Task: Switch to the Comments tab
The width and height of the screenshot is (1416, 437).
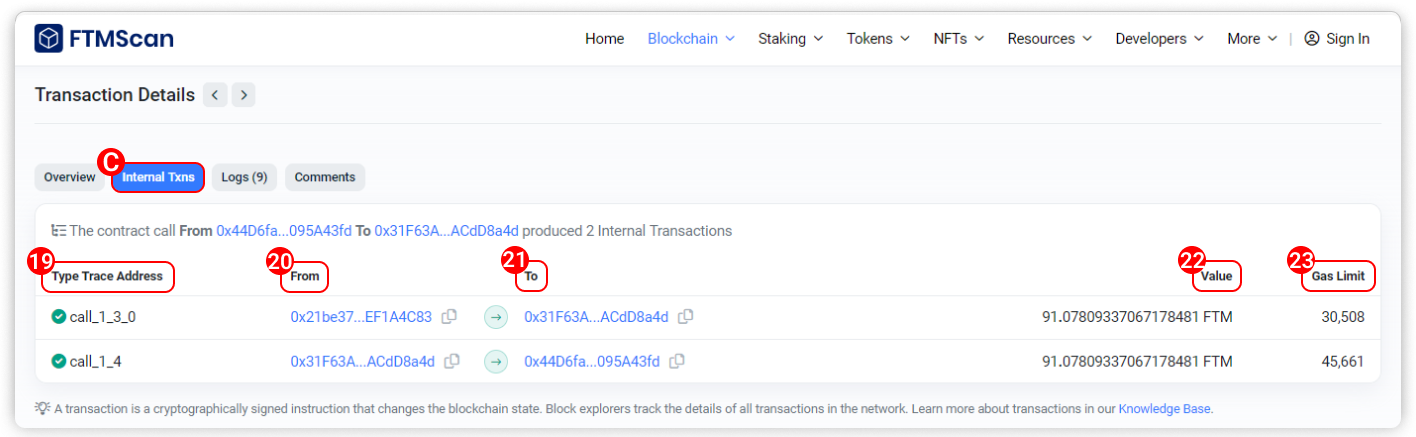Action: [325, 177]
